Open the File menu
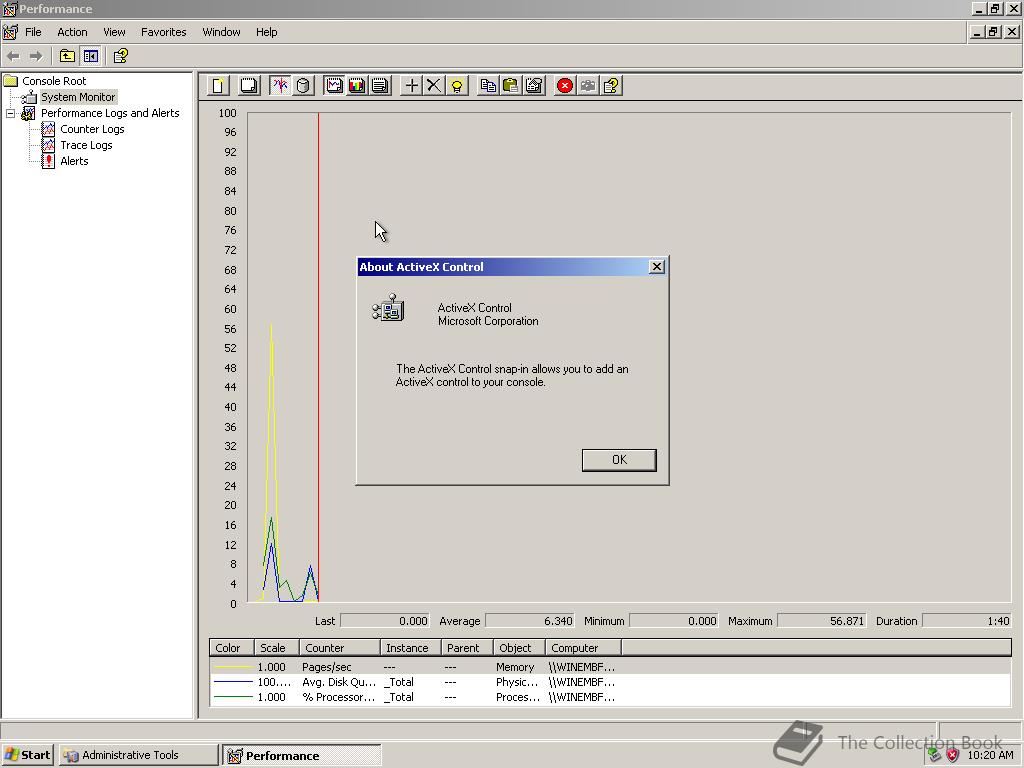Image resolution: width=1024 pixels, height=768 pixels. point(33,32)
